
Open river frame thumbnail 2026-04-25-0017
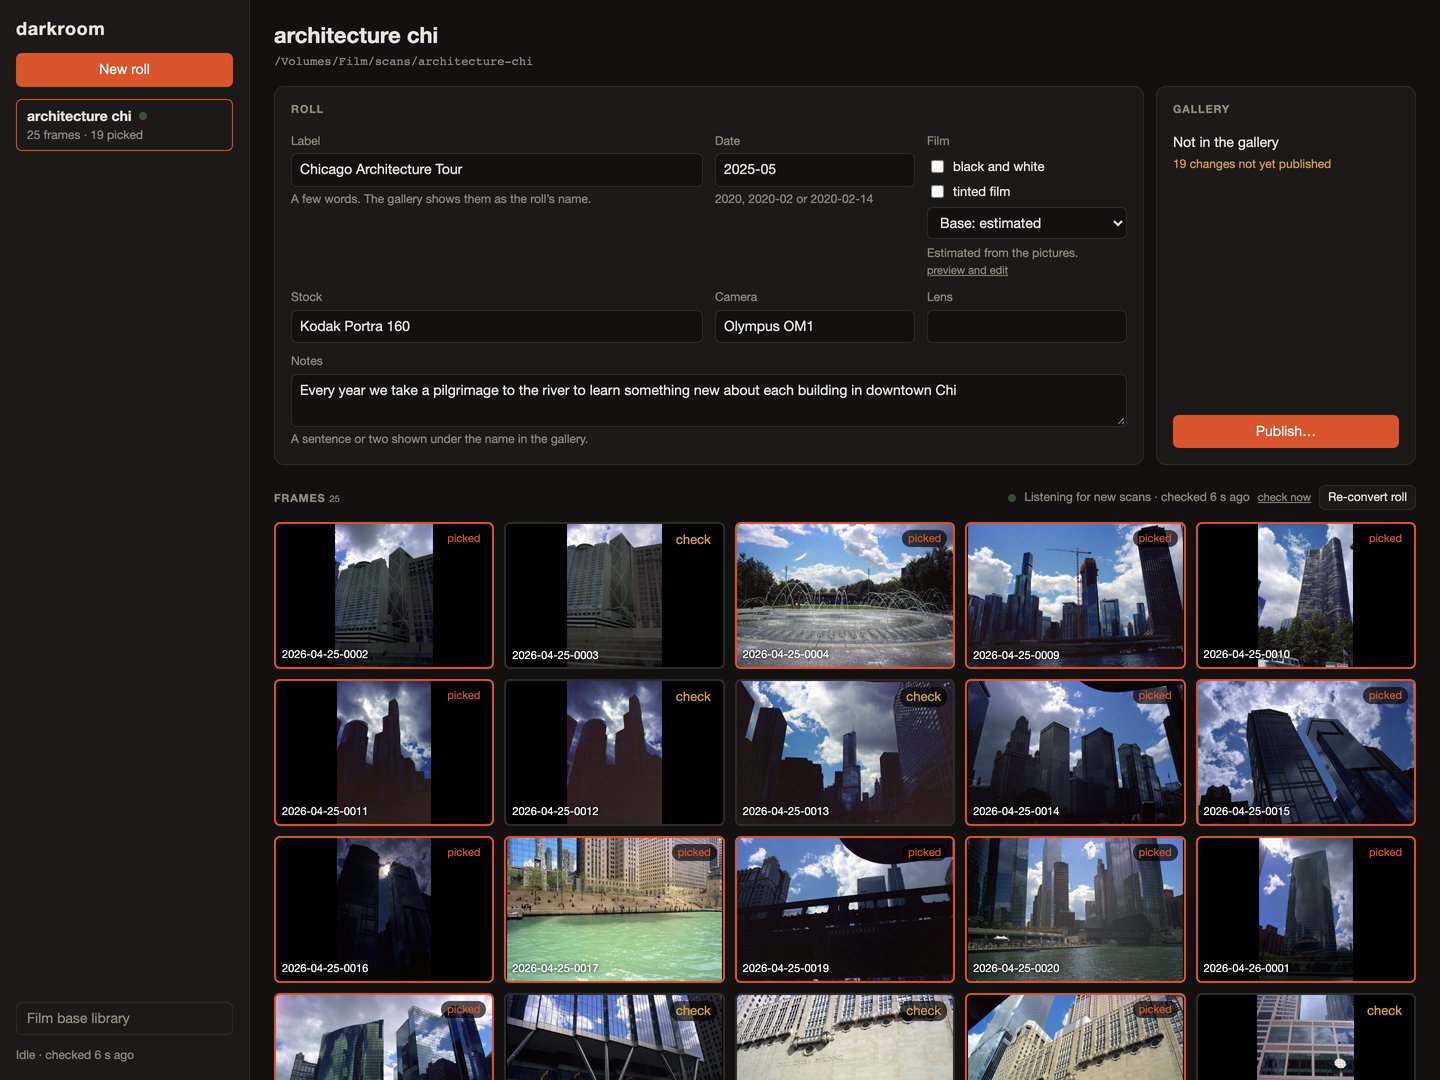pos(614,910)
